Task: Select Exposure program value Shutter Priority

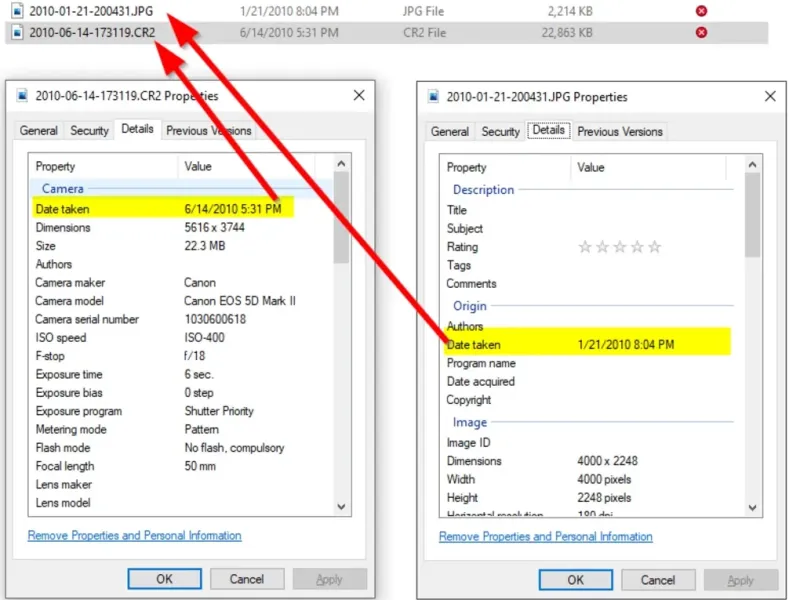Action: pos(219,411)
